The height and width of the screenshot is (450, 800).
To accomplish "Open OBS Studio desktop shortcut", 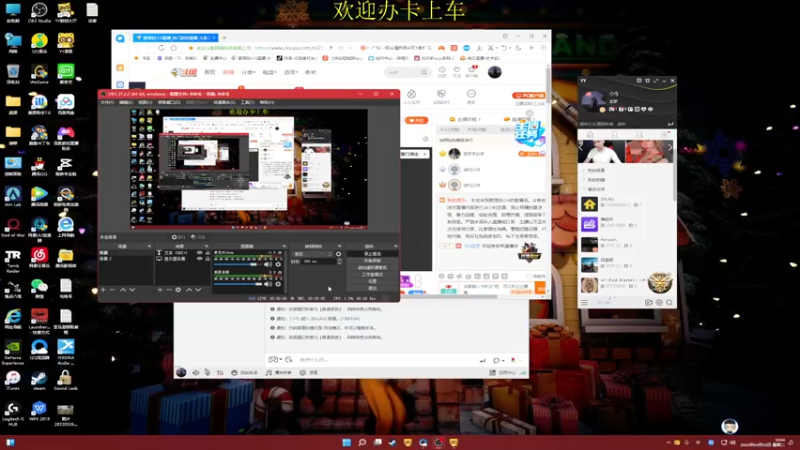I will [x=39, y=13].
